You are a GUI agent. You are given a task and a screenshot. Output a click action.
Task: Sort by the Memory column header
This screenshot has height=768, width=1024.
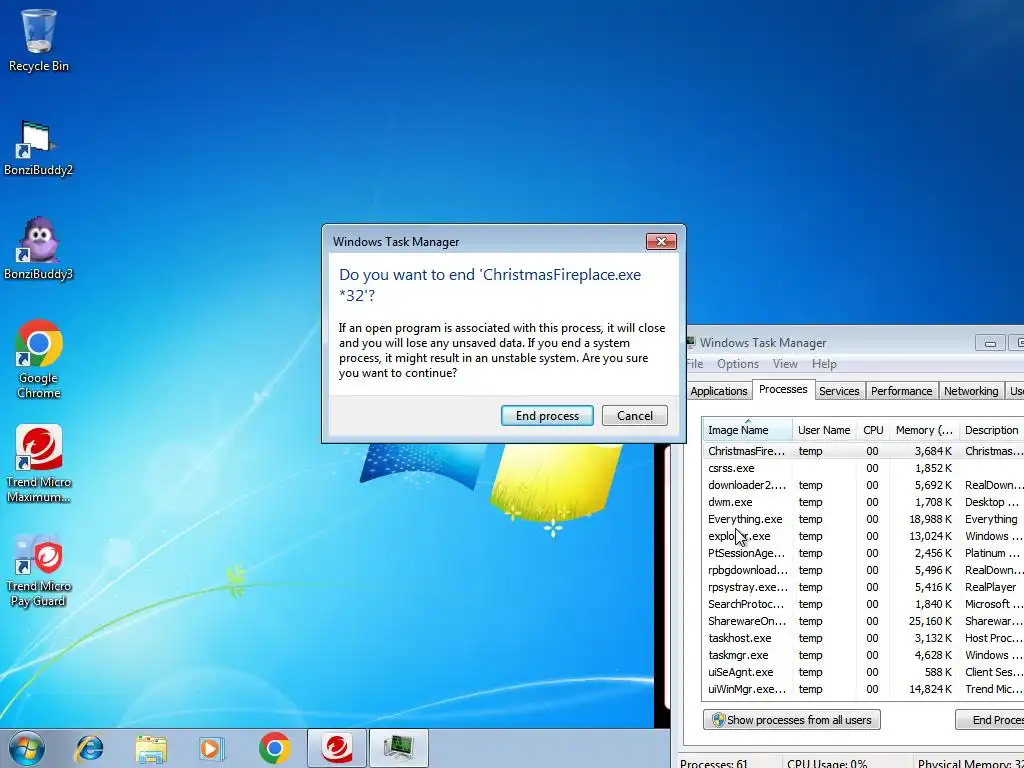point(923,429)
